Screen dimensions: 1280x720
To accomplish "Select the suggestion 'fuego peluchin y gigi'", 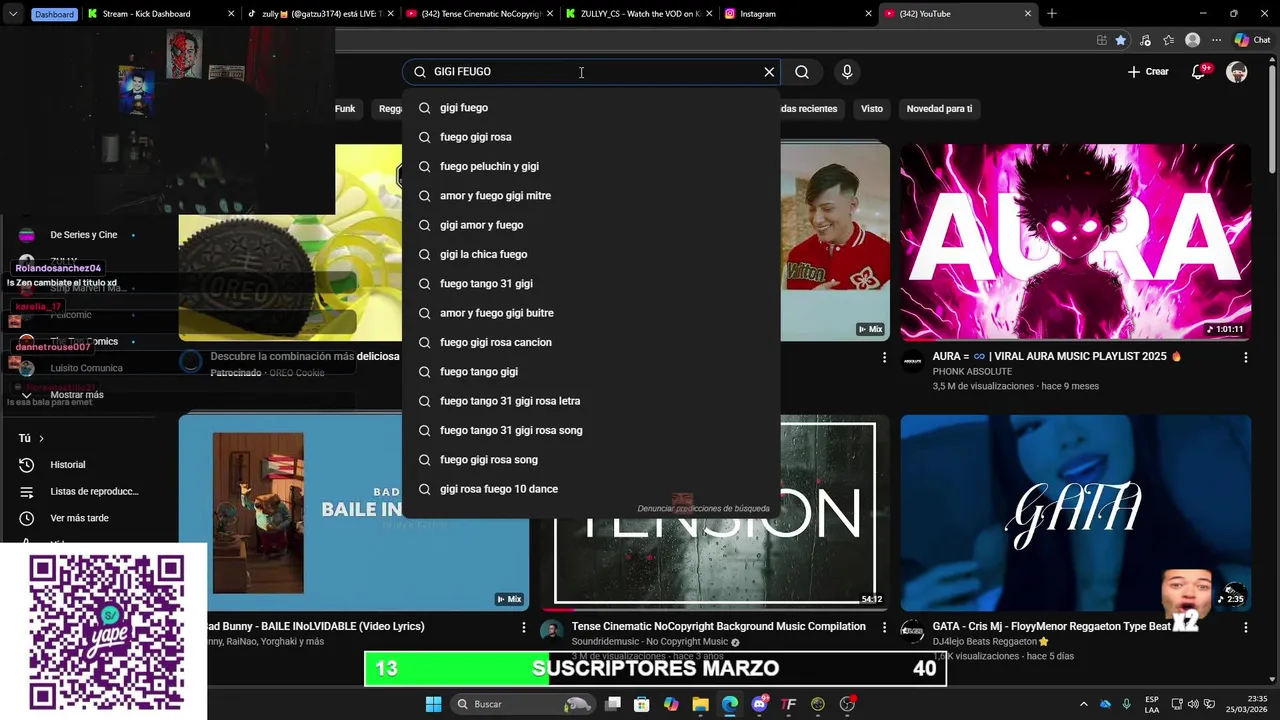I will pyautogui.click(x=591, y=166).
